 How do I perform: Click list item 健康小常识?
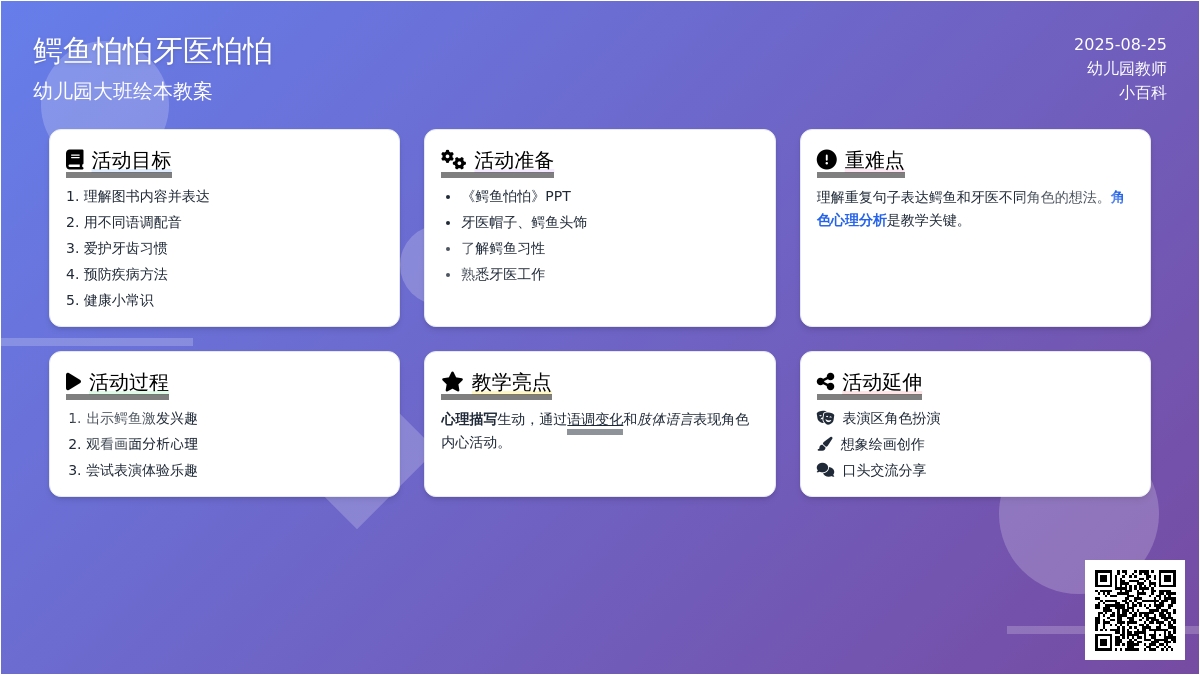118,300
